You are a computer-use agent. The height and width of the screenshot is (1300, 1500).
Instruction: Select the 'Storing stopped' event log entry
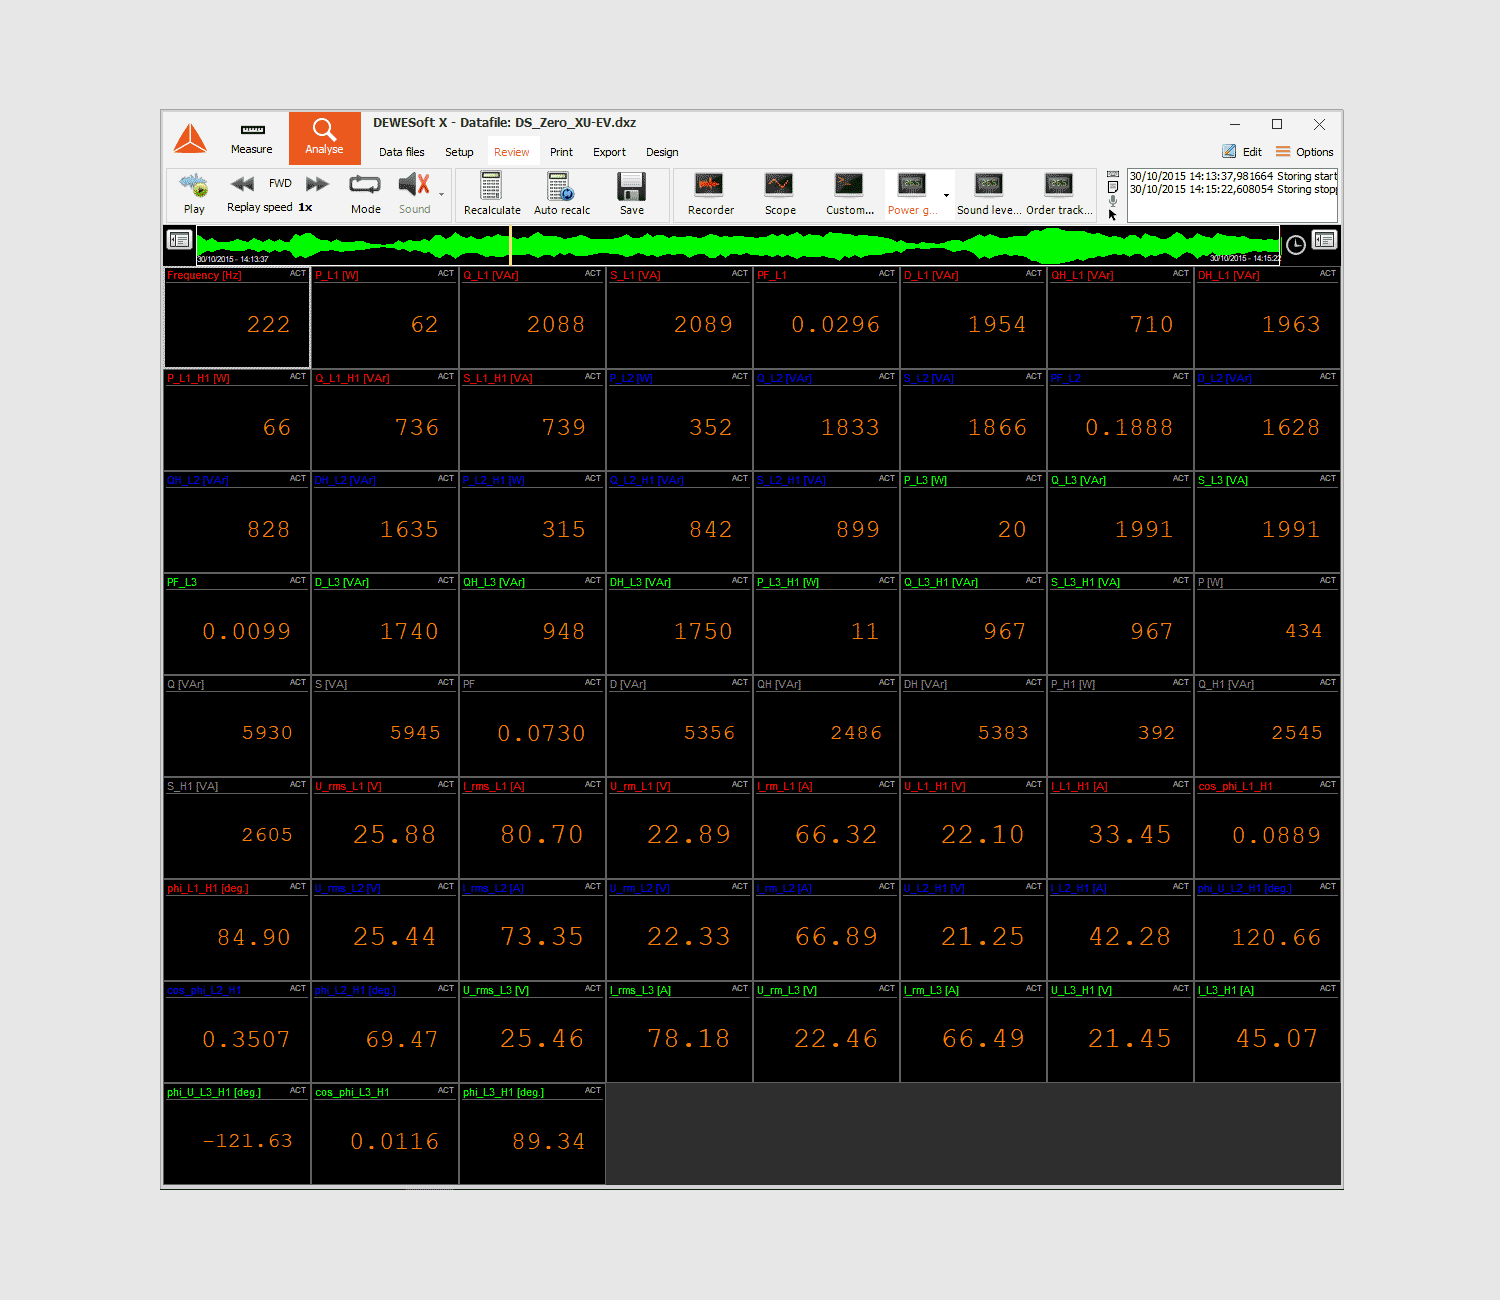[1232, 189]
